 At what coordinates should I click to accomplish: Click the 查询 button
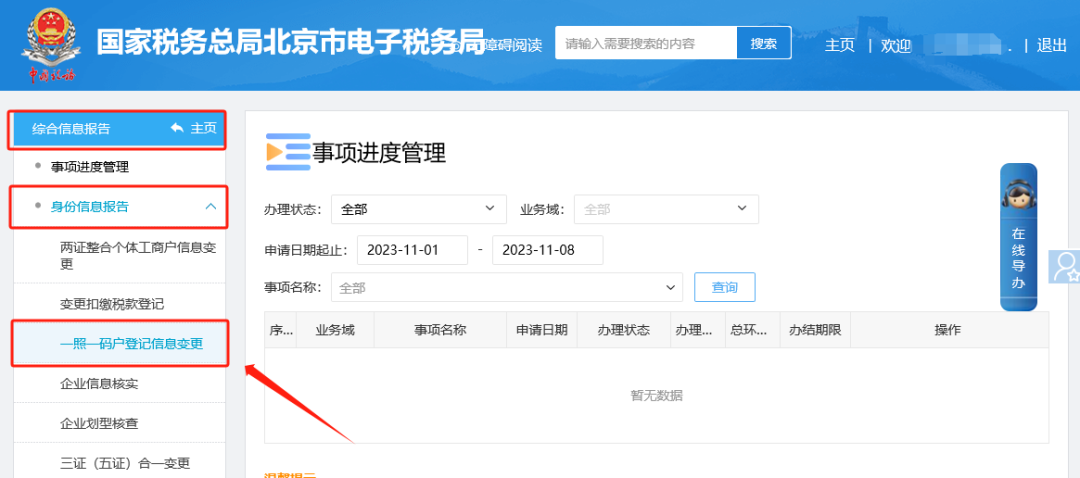click(724, 287)
